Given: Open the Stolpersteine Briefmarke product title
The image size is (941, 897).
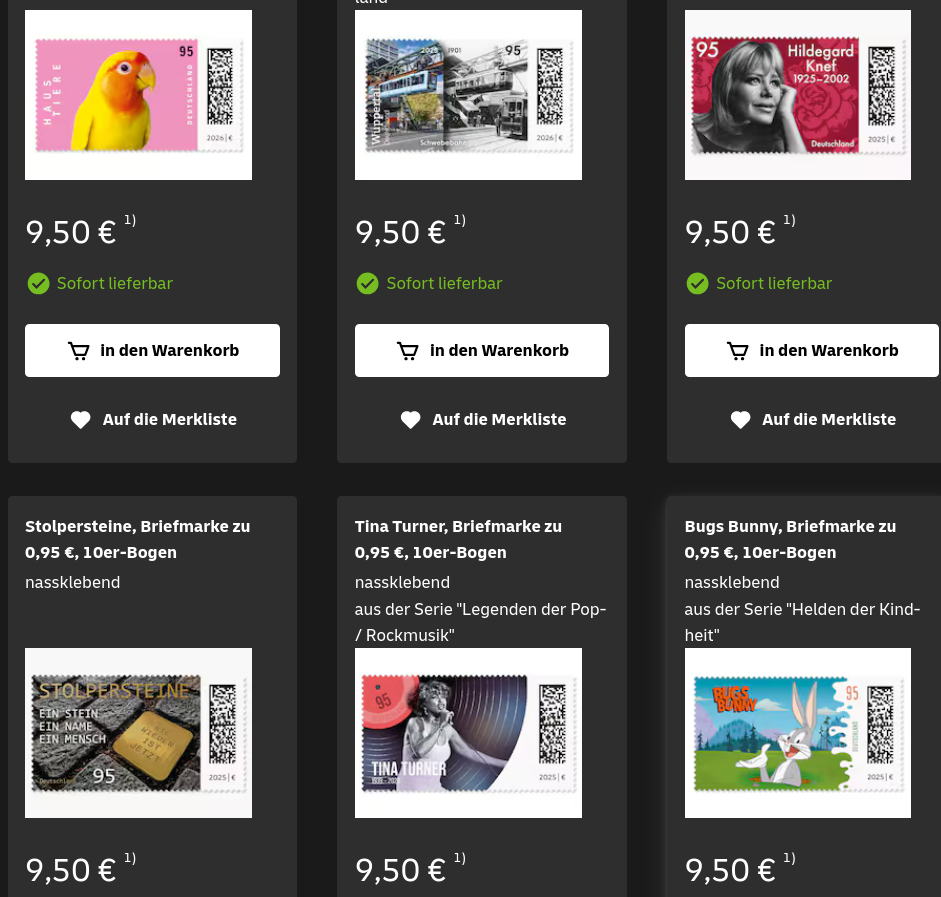Looking at the screenshot, I should (137, 539).
